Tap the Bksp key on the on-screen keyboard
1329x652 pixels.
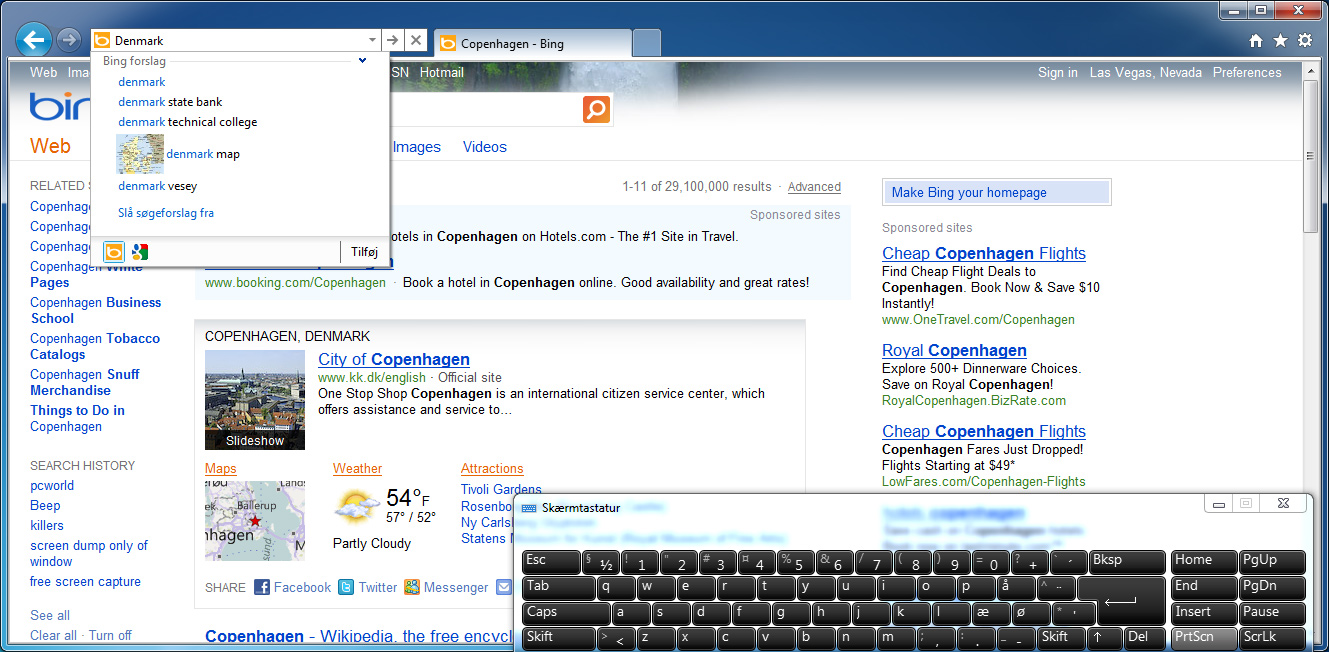[1127, 561]
